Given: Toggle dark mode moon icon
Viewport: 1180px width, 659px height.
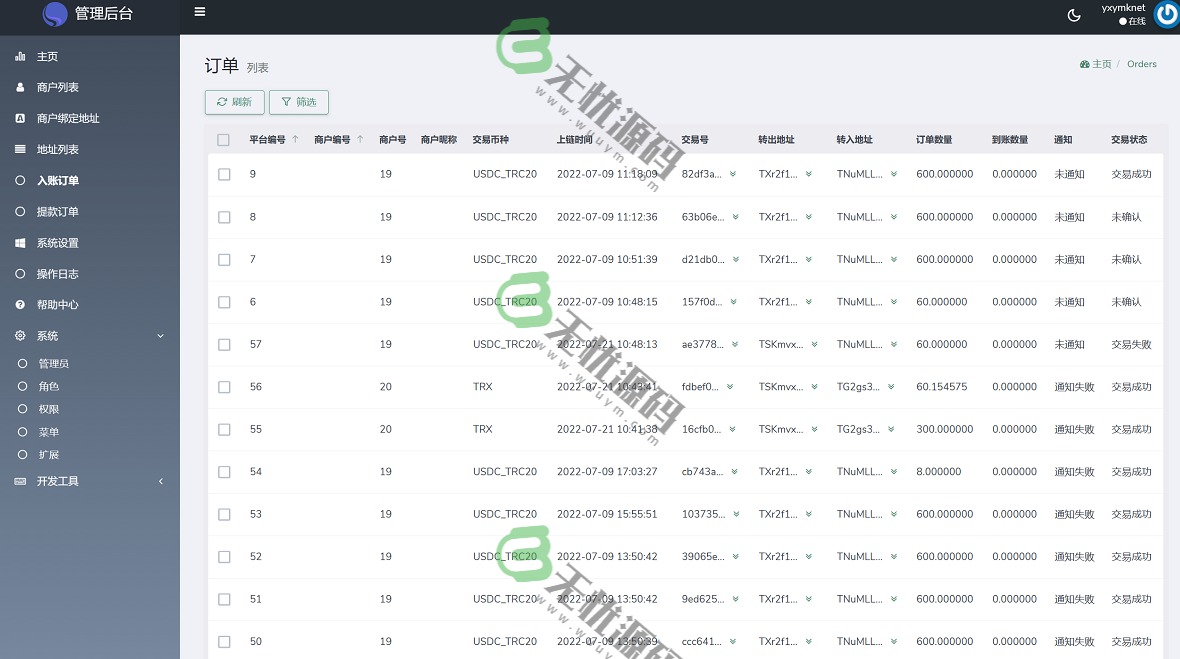Looking at the screenshot, I should [x=1074, y=15].
